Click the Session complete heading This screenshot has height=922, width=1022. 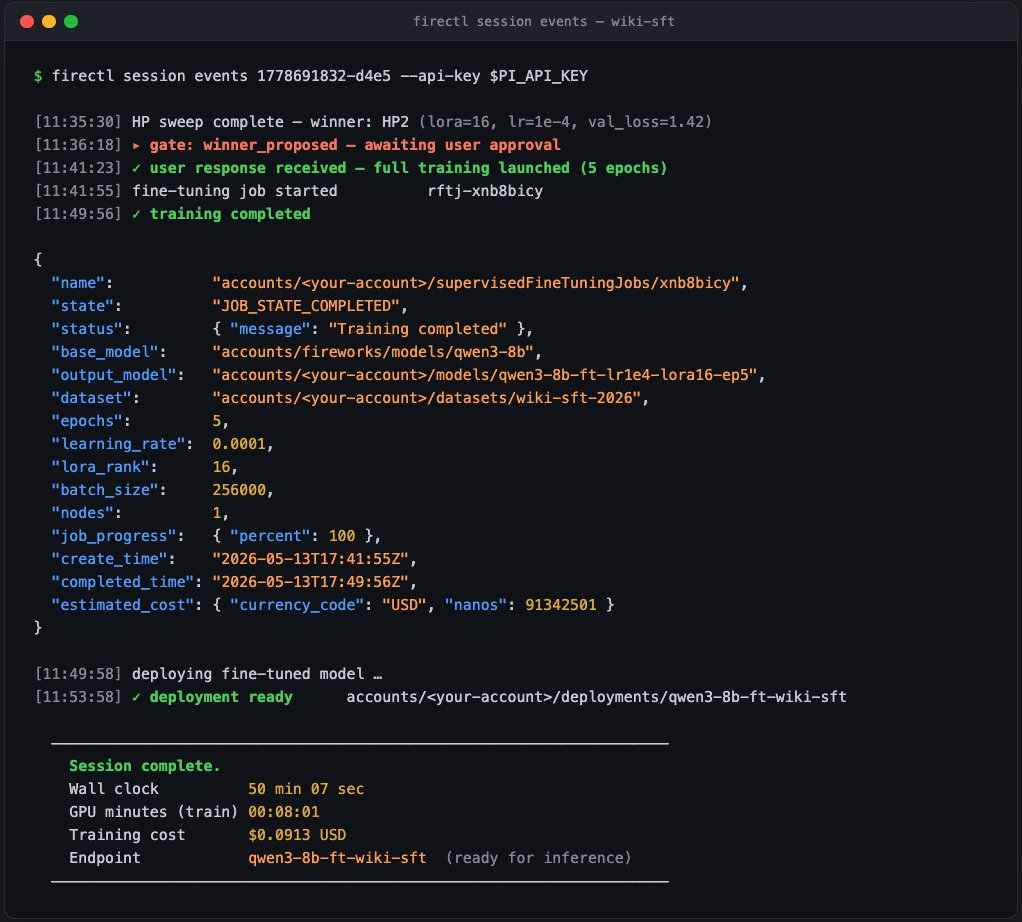[145, 766]
